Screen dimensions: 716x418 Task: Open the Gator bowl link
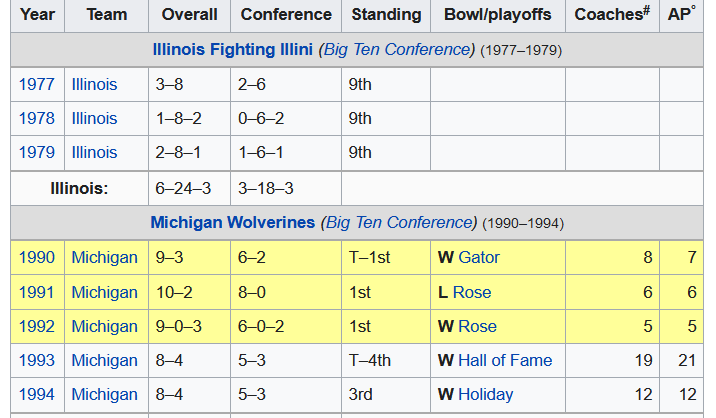click(479, 257)
